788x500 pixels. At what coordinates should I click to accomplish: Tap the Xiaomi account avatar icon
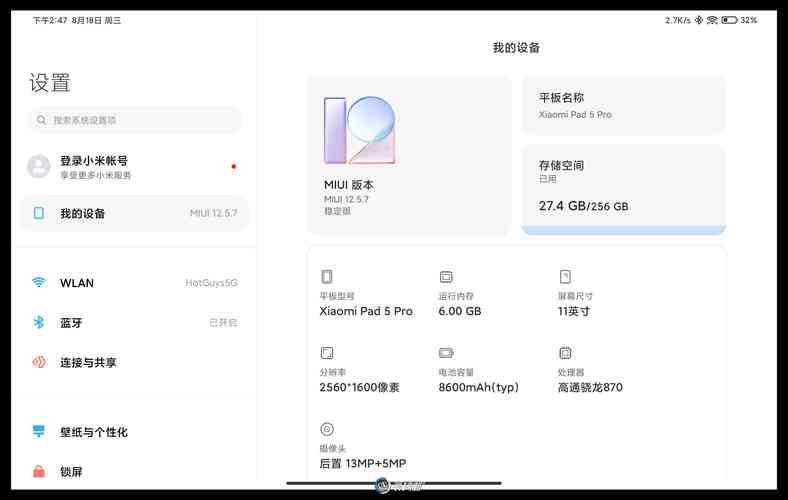point(39,167)
